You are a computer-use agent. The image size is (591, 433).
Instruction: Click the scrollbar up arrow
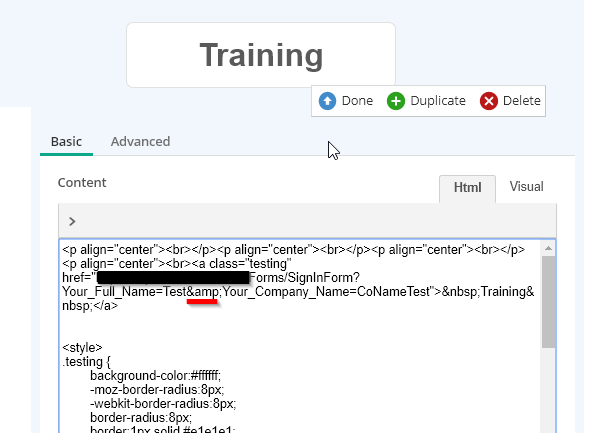[x=548, y=248]
